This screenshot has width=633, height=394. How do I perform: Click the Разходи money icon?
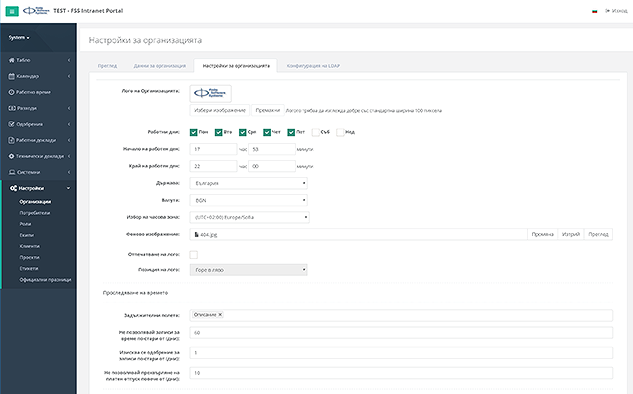point(11,108)
